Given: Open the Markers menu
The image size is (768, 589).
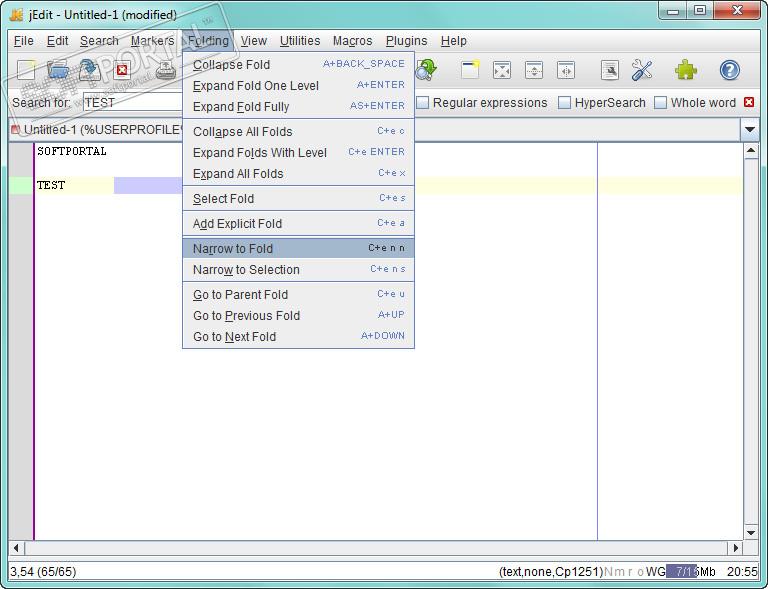Looking at the screenshot, I should (x=152, y=41).
